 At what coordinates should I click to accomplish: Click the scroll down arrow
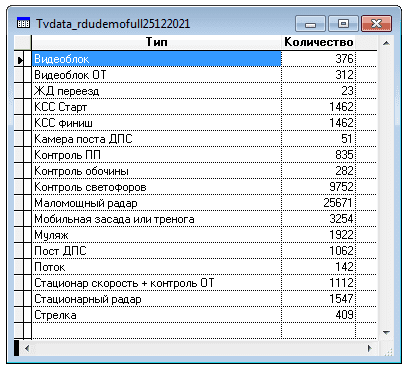386,332
